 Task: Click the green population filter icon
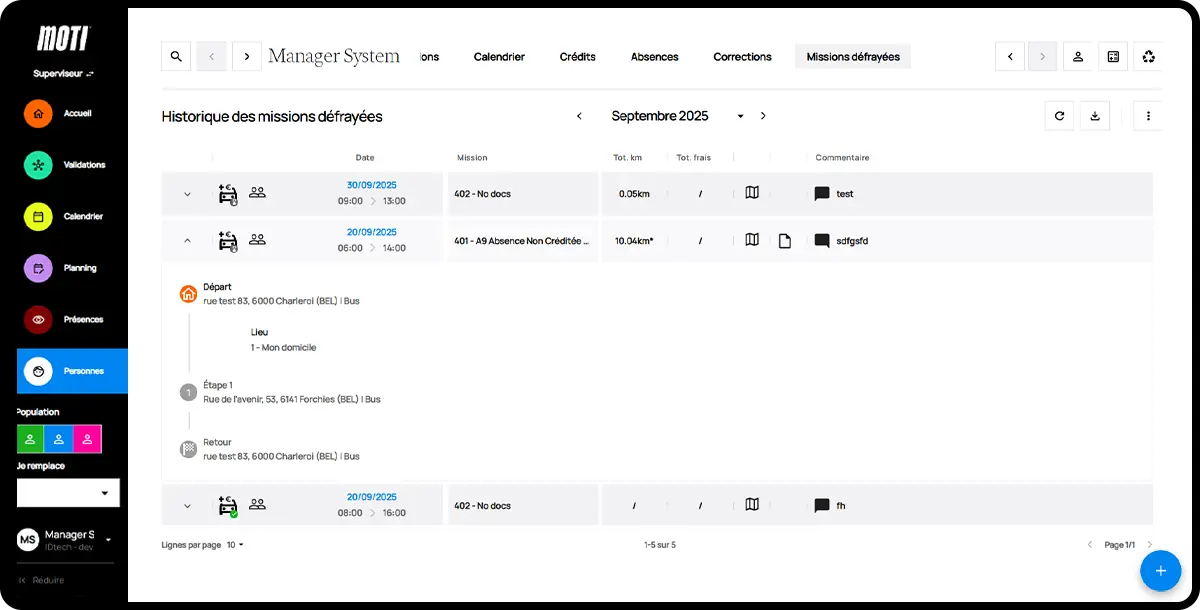pos(29,438)
